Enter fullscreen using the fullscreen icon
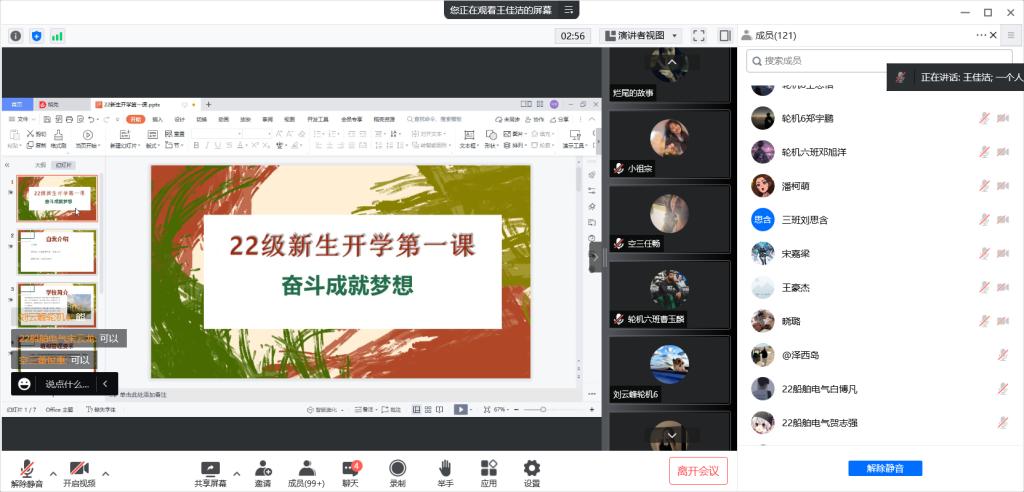The width and height of the screenshot is (1024, 492). coord(699,36)
